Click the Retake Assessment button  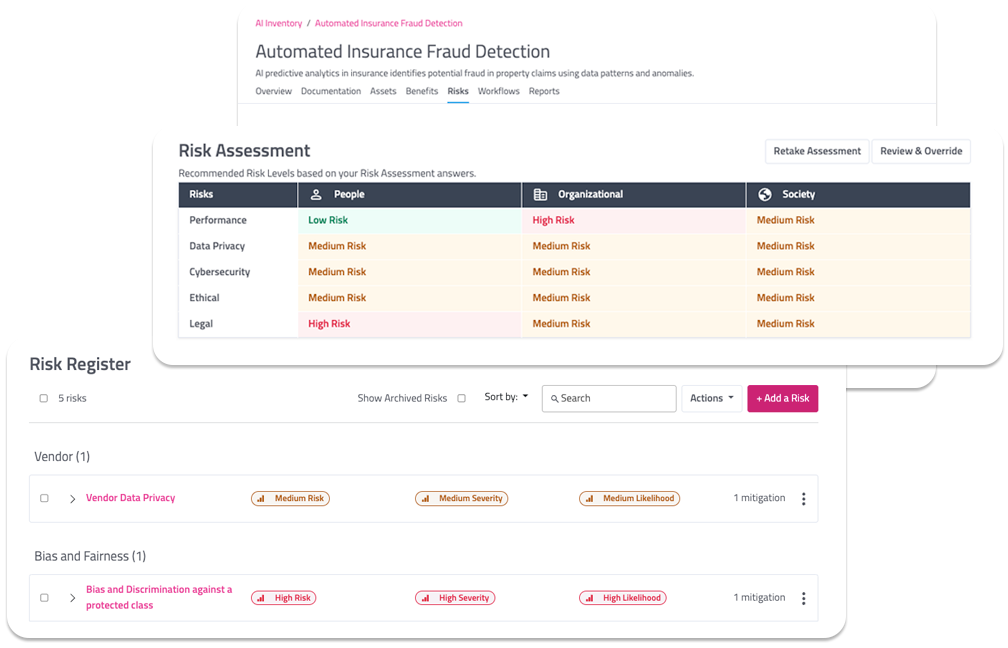click(x=817, y=151)
